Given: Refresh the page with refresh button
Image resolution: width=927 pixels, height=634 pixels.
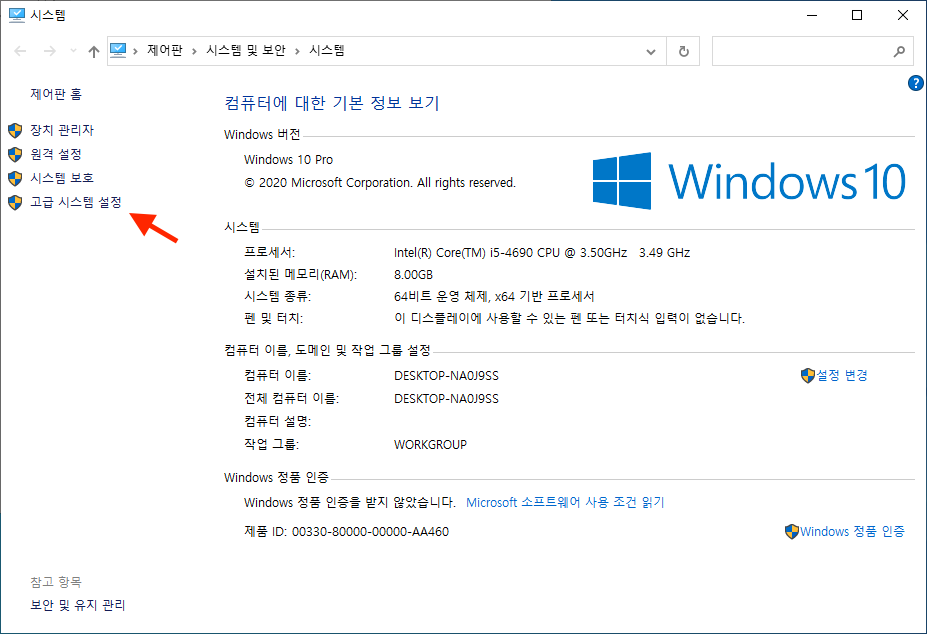Looking at the screenshot, I should coord(683,51).
